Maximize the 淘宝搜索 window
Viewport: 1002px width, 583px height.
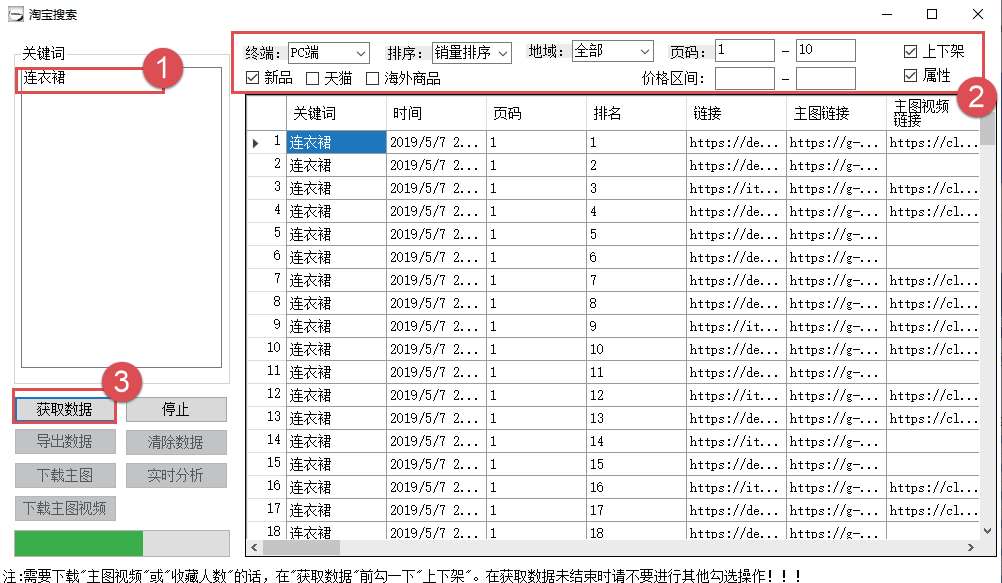932,14
